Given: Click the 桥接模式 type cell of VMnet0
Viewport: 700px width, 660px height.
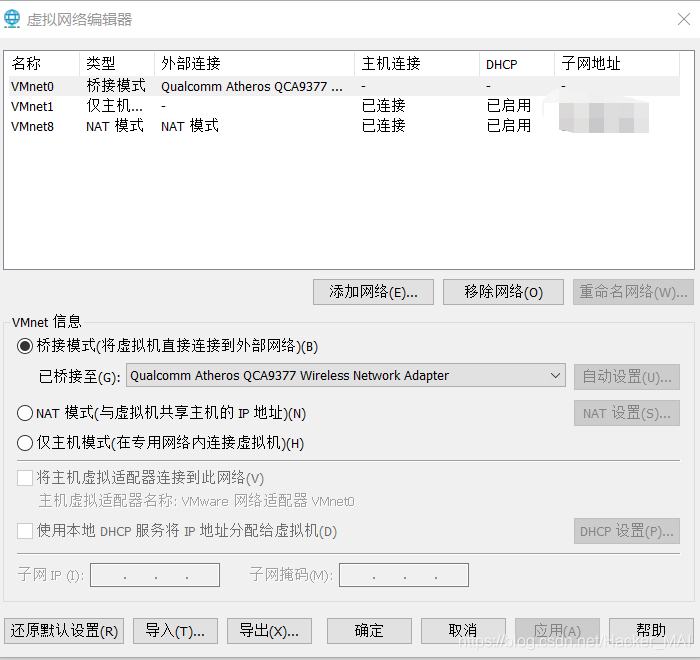Looking at the screenshot, I should click(x=116, y=86).
